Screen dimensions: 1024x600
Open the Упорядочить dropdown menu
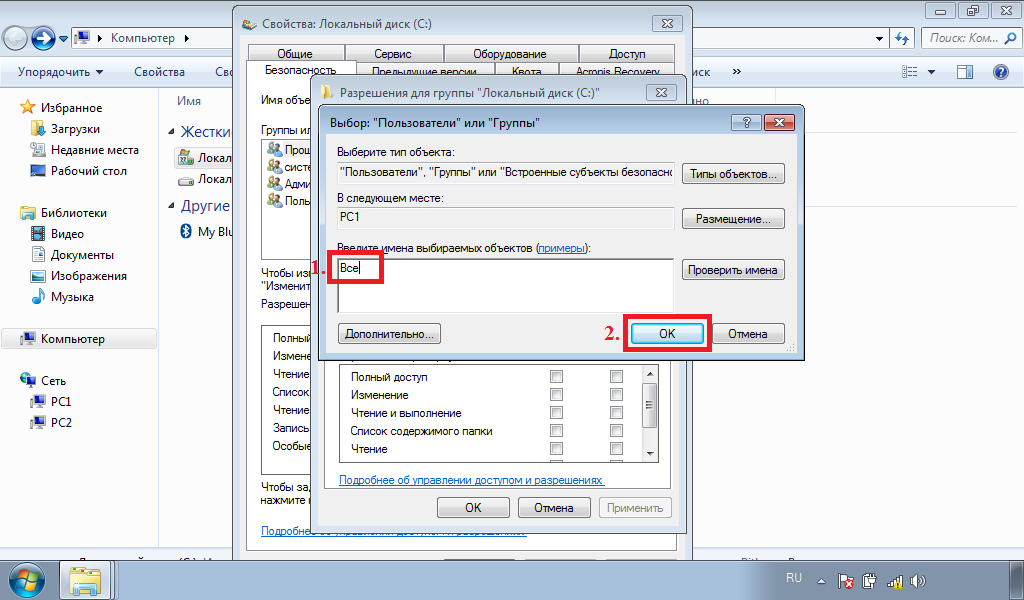60,72
